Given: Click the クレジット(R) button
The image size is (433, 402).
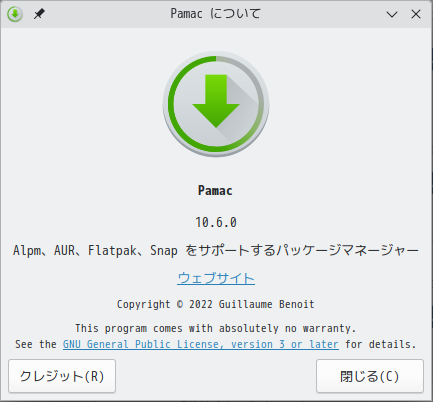Looking at the screenshot, I should (x=62, y=376).
